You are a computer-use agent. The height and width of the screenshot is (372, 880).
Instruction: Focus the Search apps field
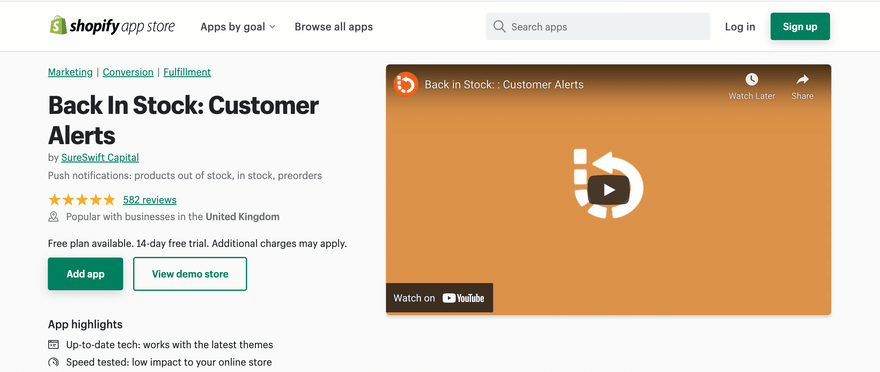click(598, 26)
